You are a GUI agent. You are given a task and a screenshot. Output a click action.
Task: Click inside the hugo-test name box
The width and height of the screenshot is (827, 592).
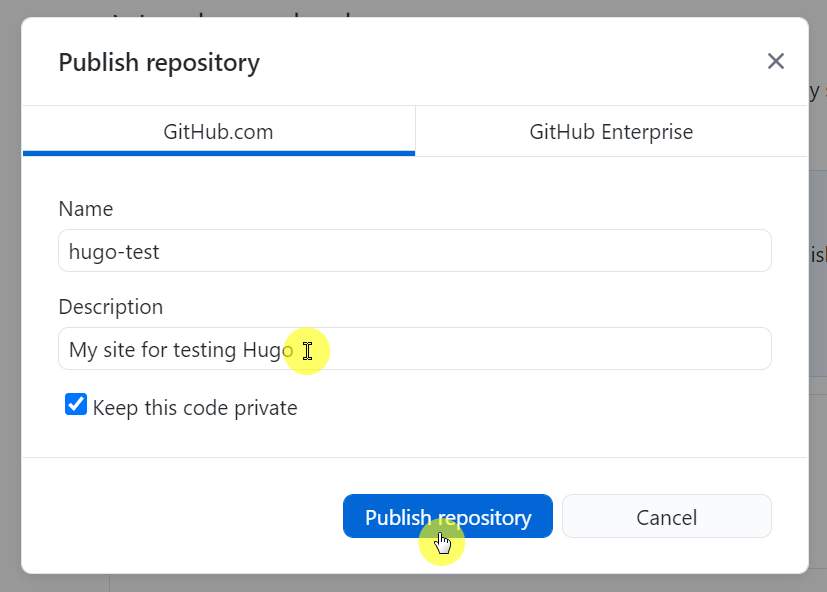click(414, 251)
